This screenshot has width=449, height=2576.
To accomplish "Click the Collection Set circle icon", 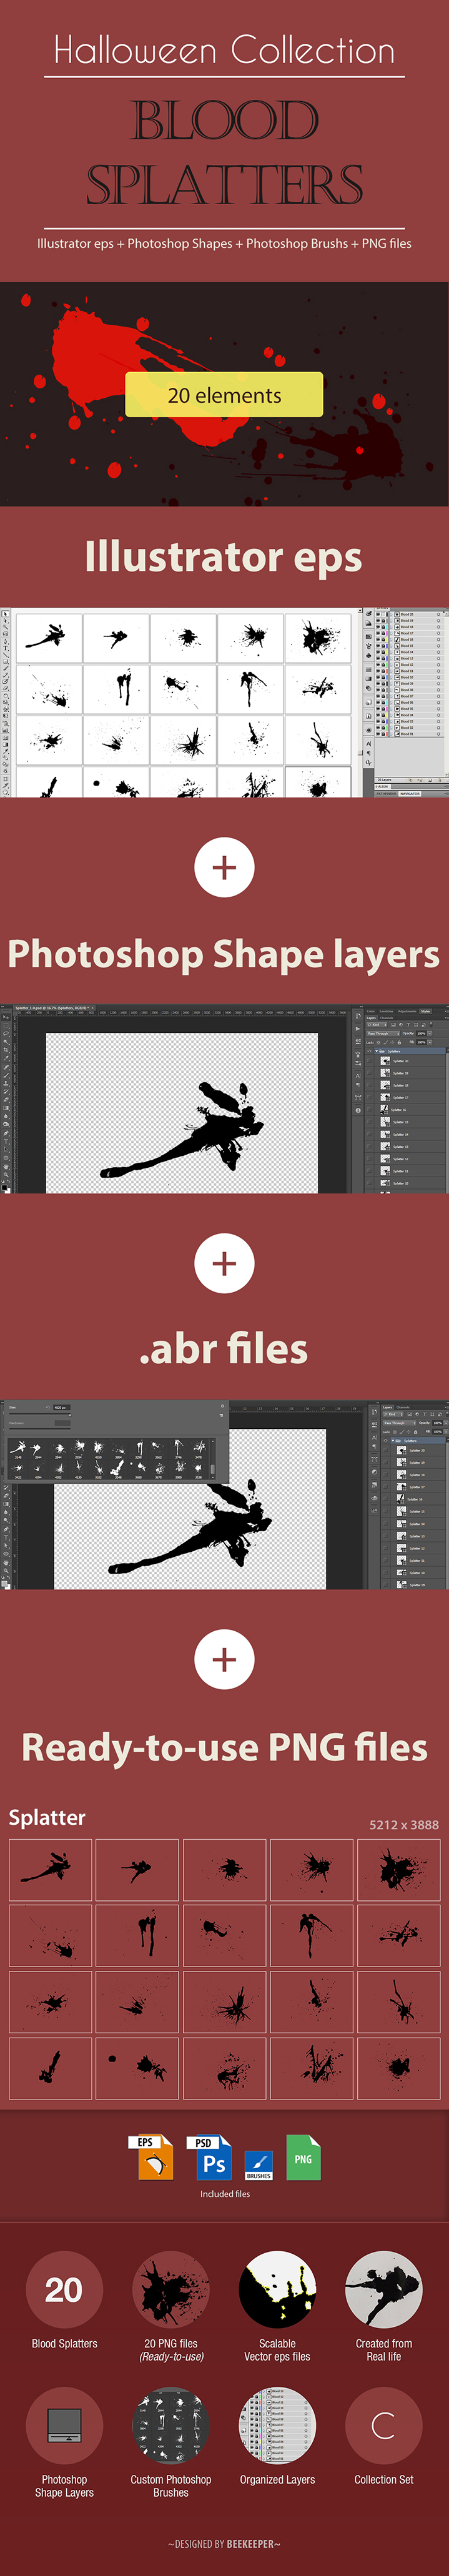I will point(383,2425).
